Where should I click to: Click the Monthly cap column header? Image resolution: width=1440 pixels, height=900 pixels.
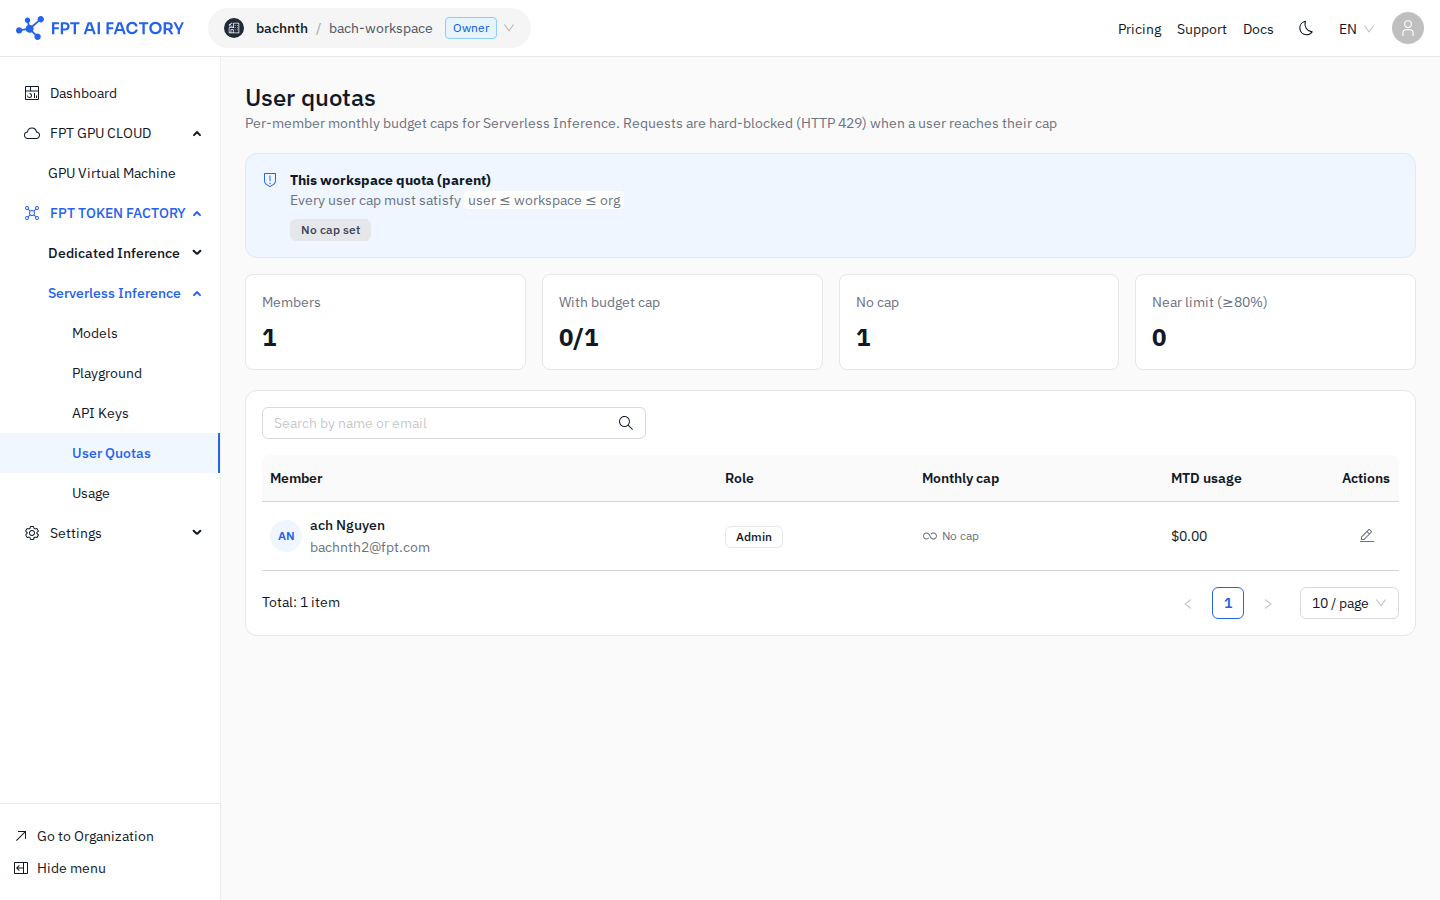click(960, 478)
